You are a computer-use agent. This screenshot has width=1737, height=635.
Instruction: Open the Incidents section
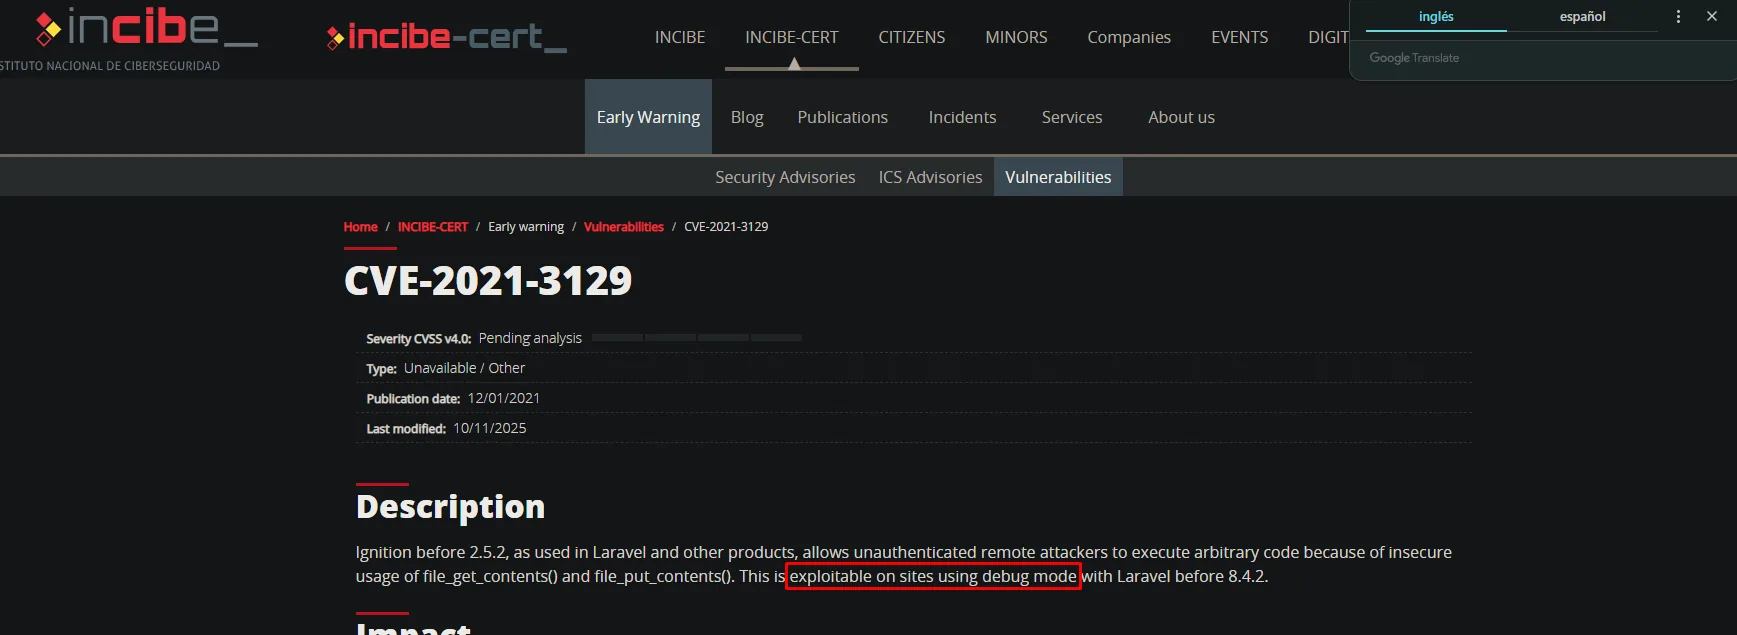click(962, 117)
